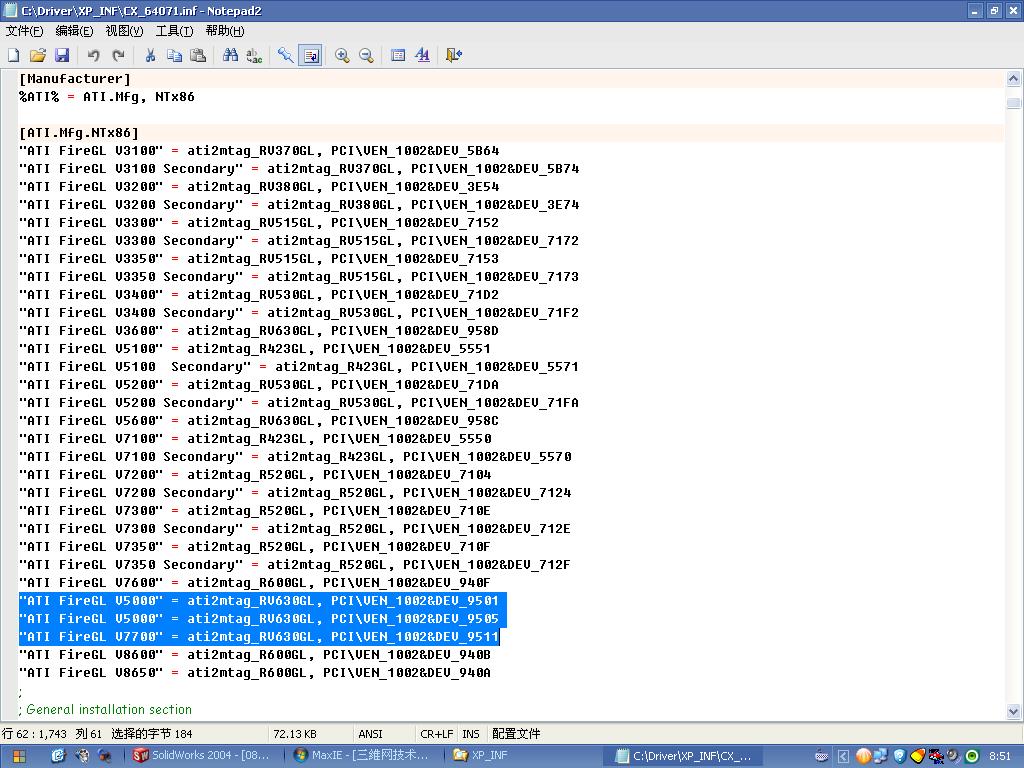This screenshot has width=1024, height=768.
Task: Undo the last edit with the toolbar arrow
Action: [93, 56]
